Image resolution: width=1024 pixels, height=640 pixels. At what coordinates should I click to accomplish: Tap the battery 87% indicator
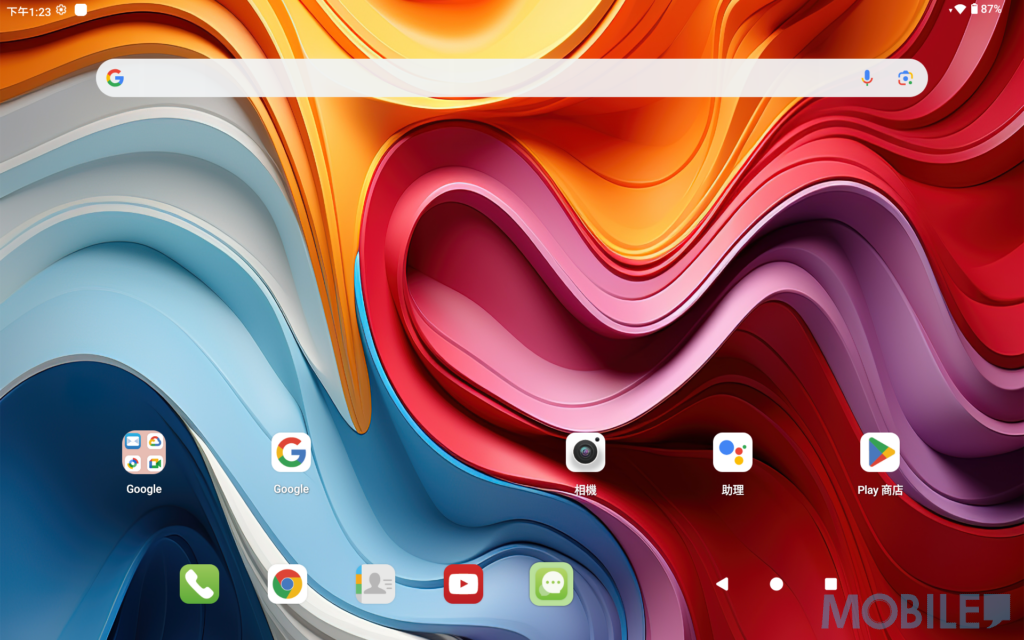(x=986, y=9)
